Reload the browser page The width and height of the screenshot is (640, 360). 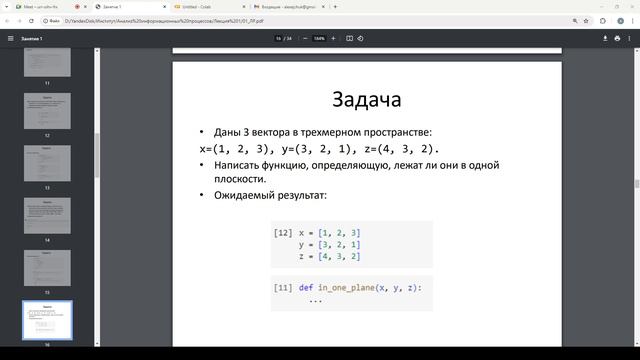pos(31,21)
